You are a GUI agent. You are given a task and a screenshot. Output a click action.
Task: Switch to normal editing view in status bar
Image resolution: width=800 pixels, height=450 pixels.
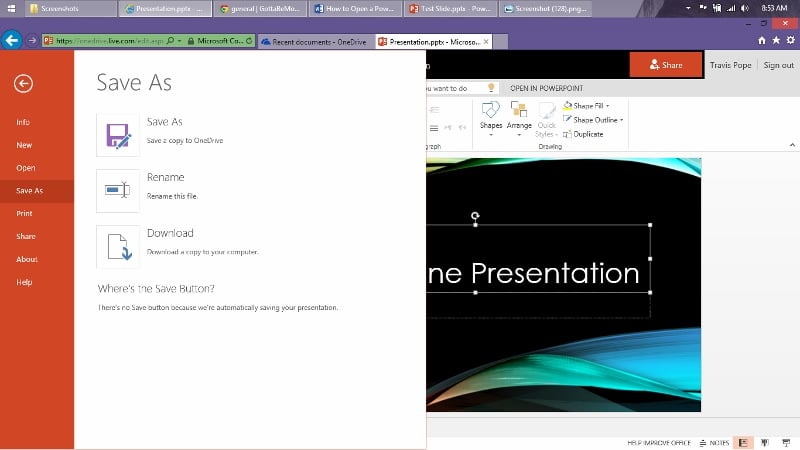pyautogui.click(x=743, y=443)
